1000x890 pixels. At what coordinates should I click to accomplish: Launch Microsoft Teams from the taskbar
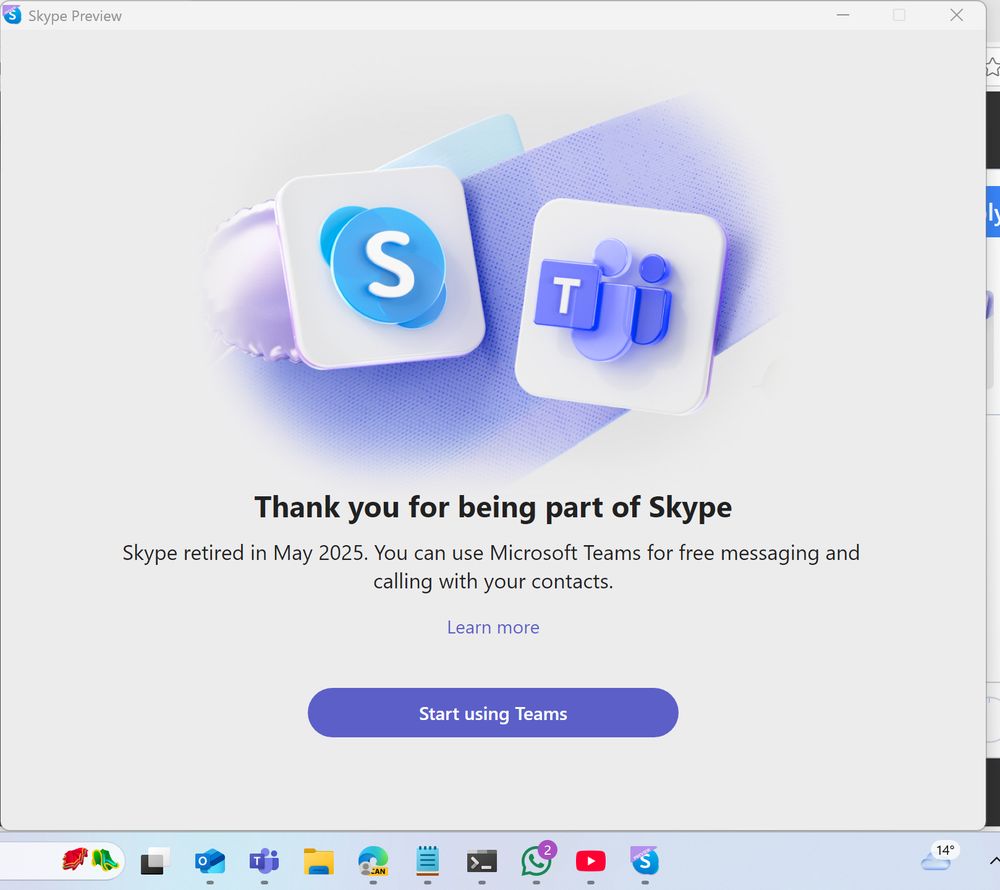tap(264, 861)
